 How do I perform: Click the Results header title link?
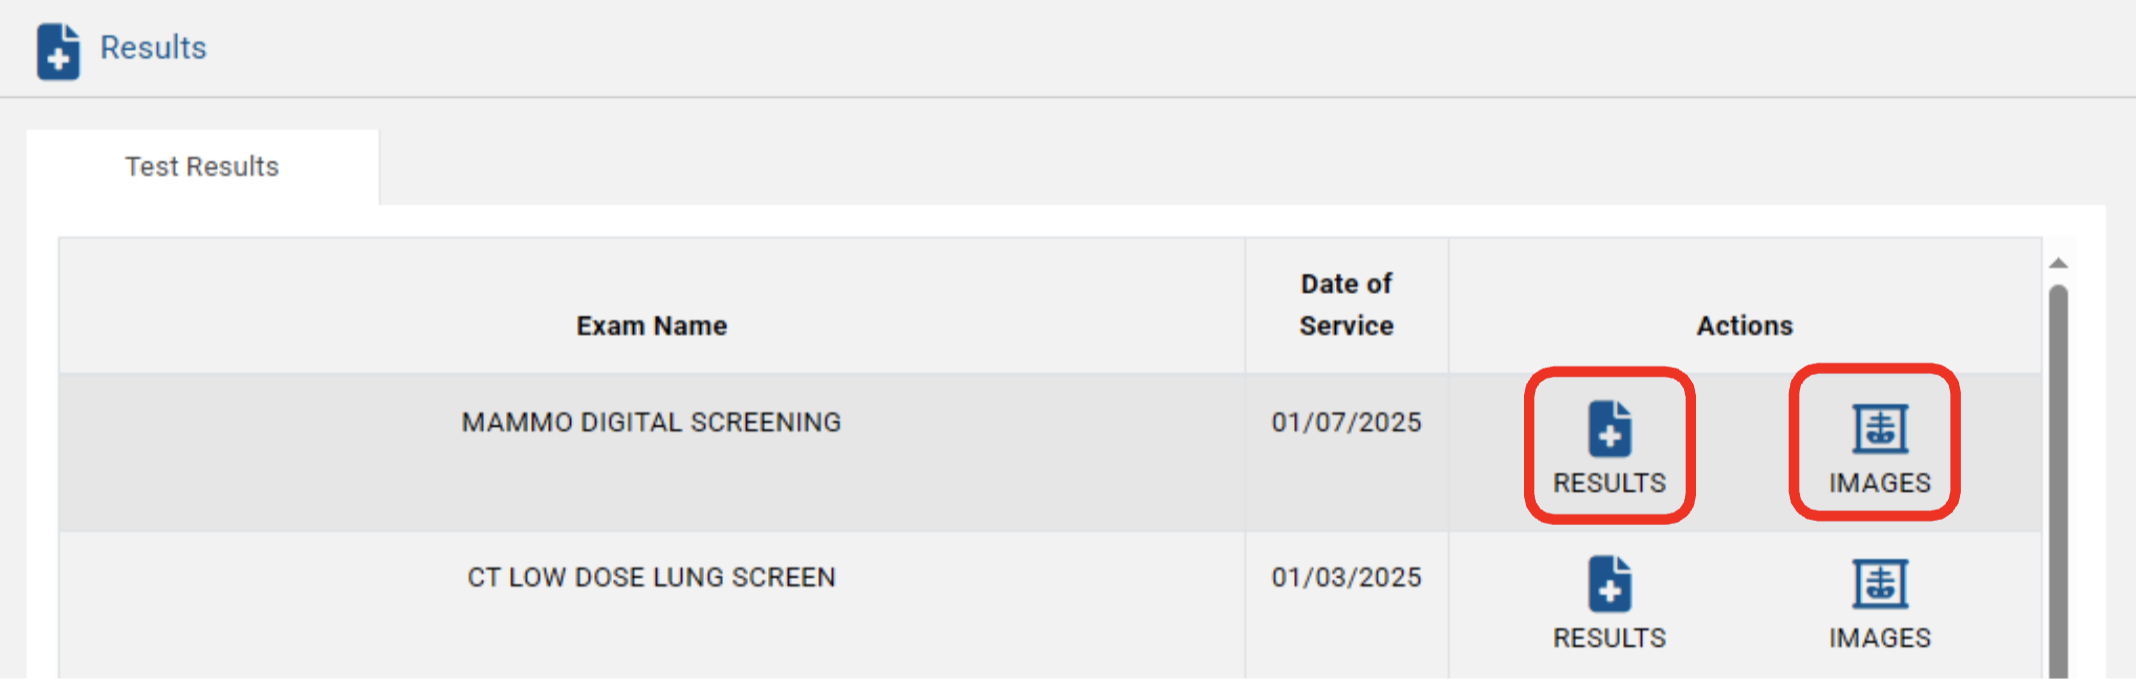153,47
